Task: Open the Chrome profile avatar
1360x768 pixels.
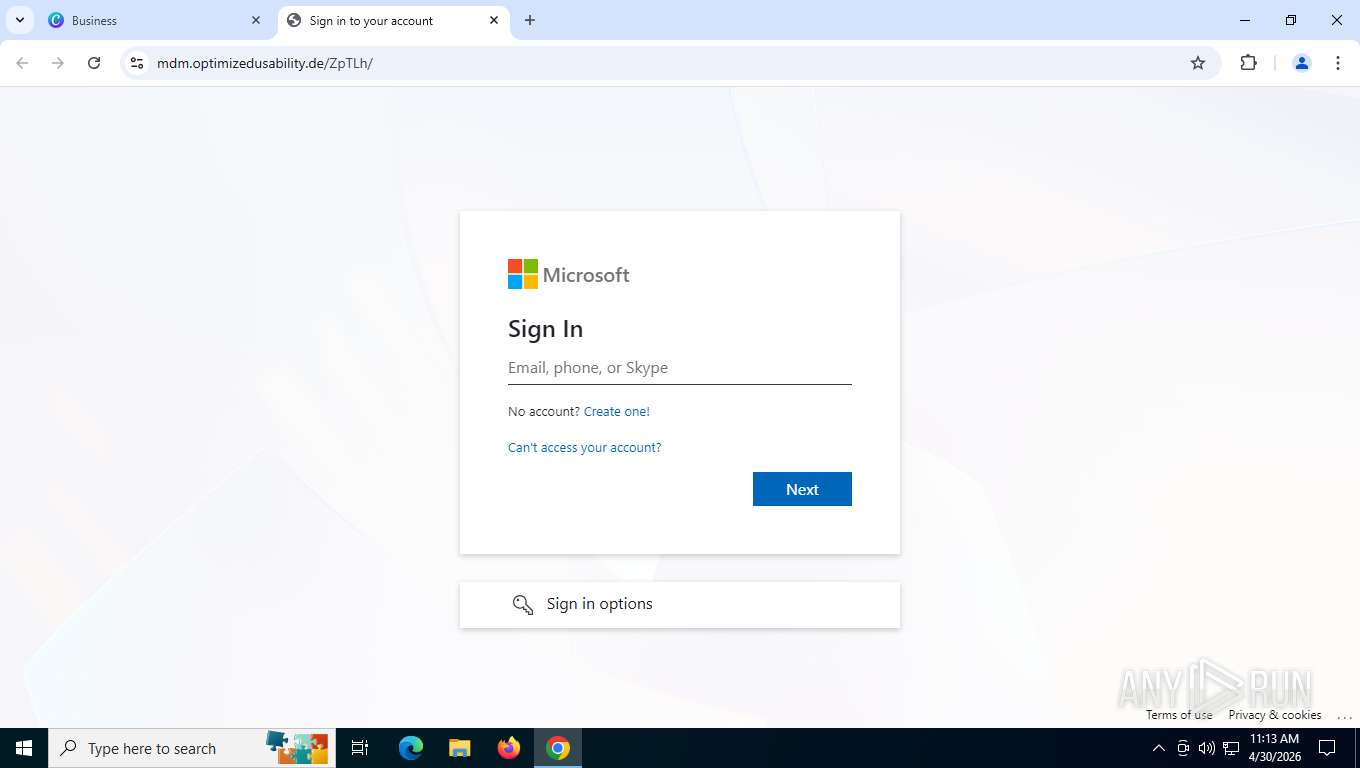Action: [x=1302, y=63]
